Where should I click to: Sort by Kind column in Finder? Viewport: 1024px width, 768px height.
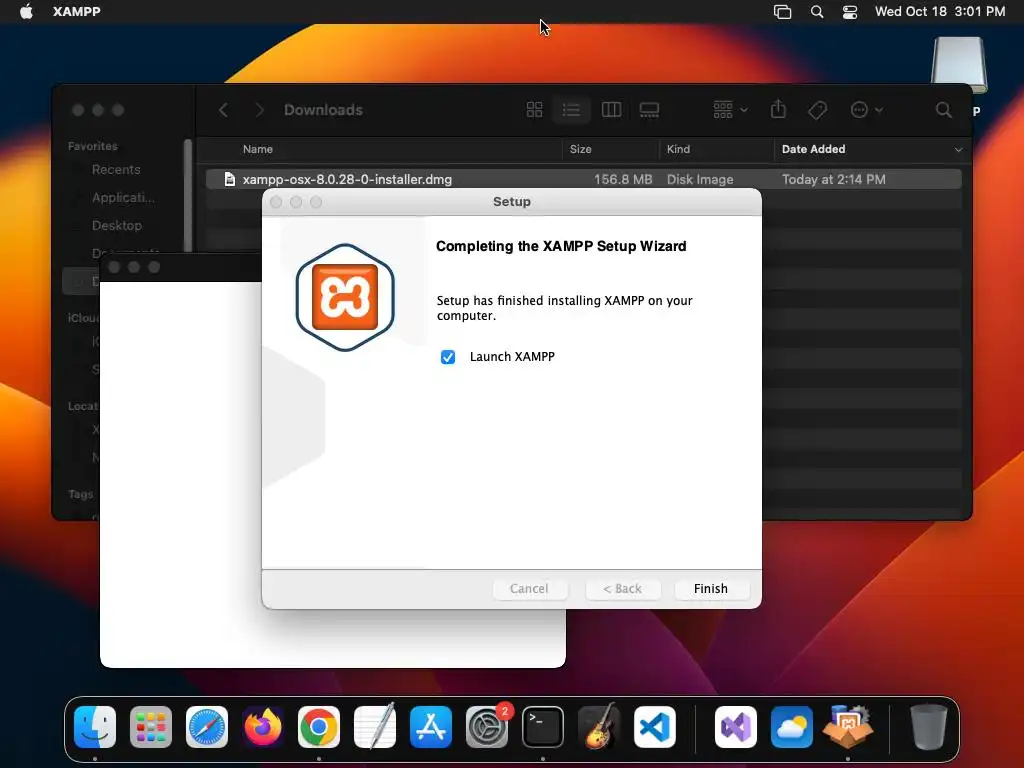[678, 149]
